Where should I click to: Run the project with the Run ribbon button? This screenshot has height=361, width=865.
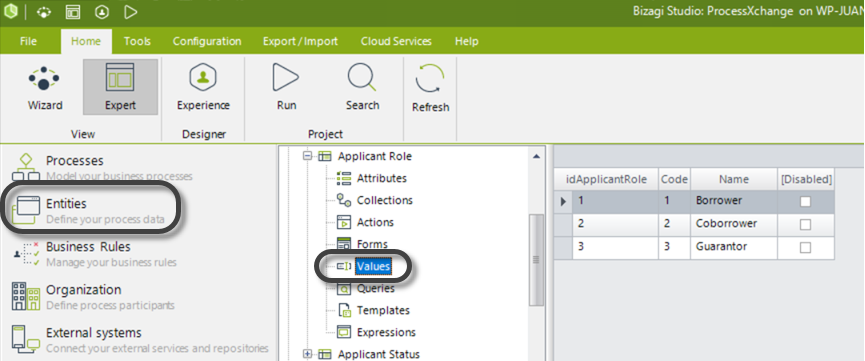click(286, 87)
